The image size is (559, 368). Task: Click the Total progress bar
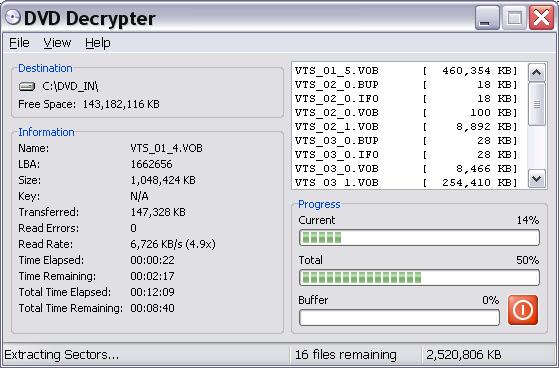pyautogui.click(x=419, y=277)
